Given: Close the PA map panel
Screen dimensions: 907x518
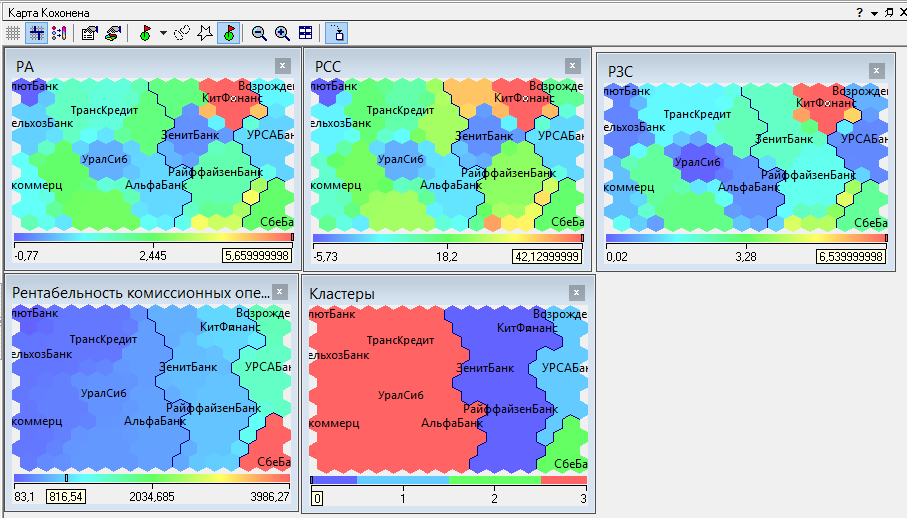Looking at the screenshot, I should [282, 66].
